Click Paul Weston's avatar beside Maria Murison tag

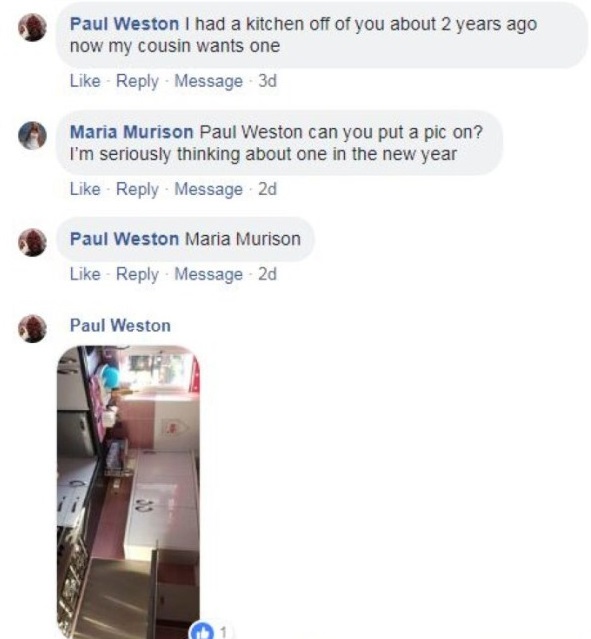(x=33, y=242)
